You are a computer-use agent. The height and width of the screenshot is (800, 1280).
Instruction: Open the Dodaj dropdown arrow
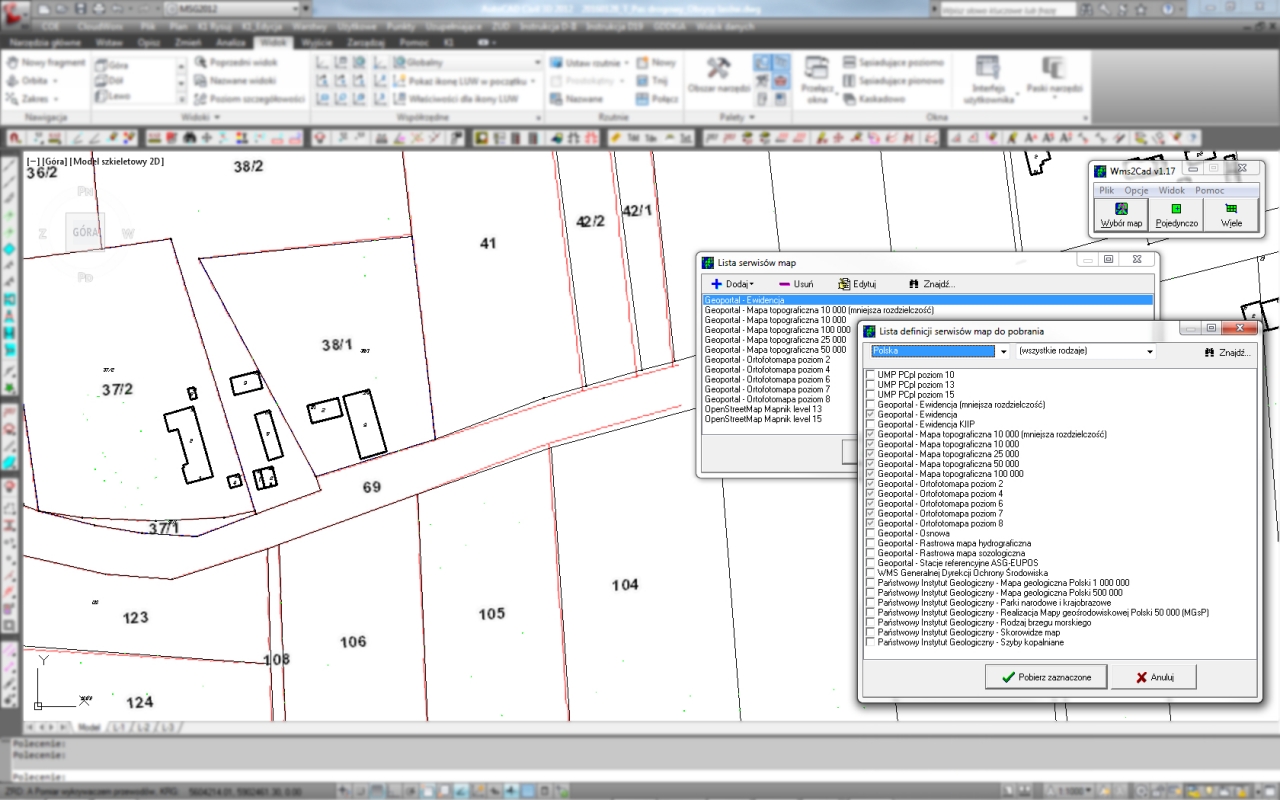[x=751, y=285]
